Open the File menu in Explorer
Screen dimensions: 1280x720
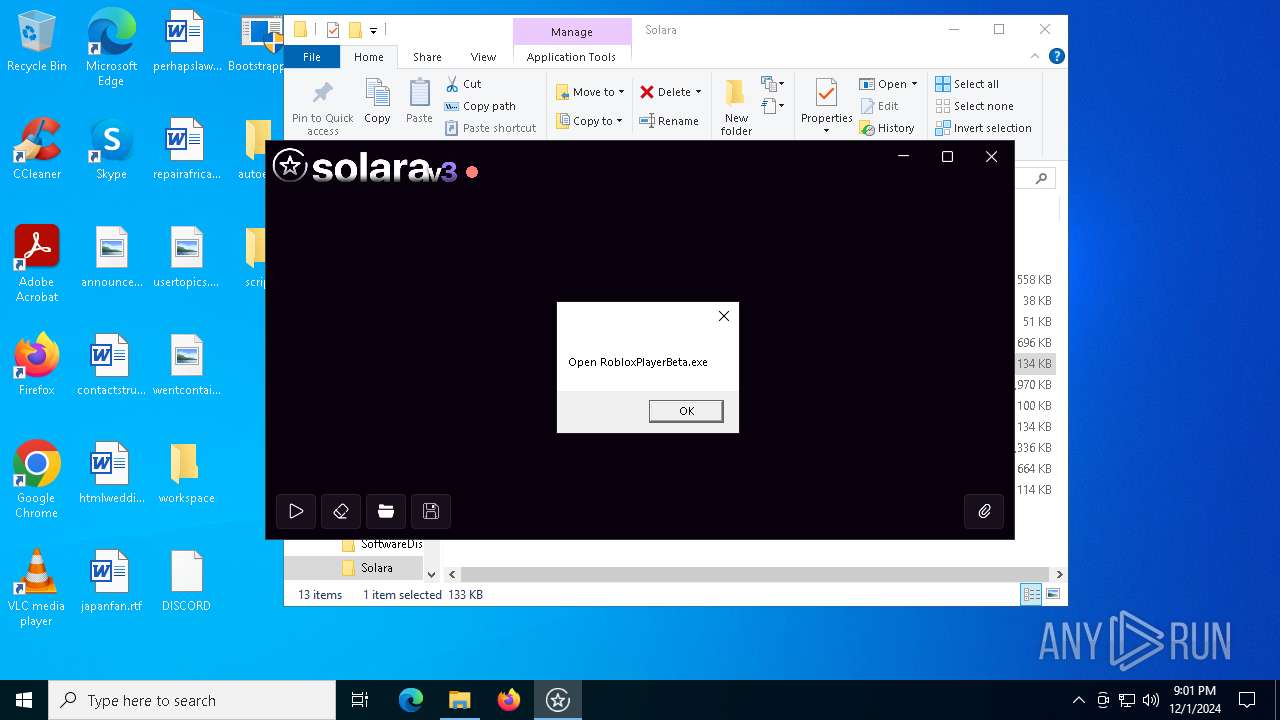312,57
